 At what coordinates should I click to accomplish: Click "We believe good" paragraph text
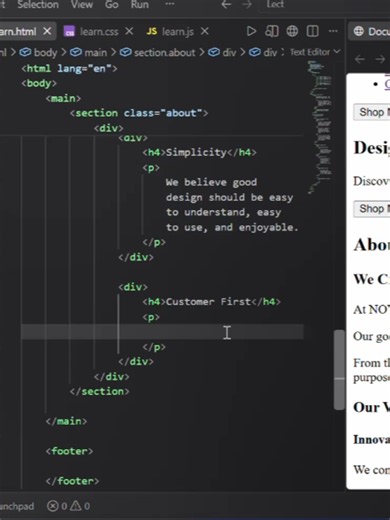211,182
